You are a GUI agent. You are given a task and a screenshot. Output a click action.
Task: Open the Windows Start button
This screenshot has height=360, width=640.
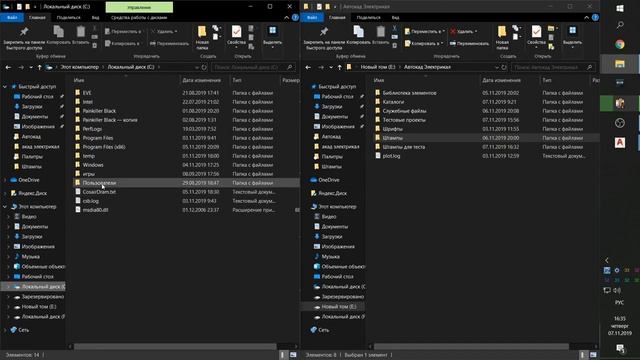pos(620,8)
